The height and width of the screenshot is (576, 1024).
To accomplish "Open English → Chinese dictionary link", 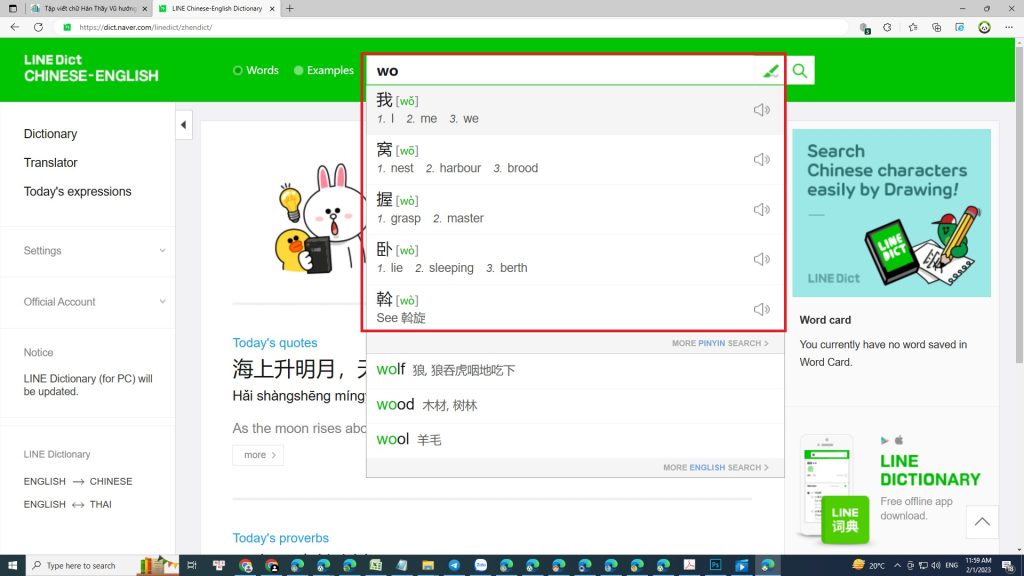I will pos(78,481).
